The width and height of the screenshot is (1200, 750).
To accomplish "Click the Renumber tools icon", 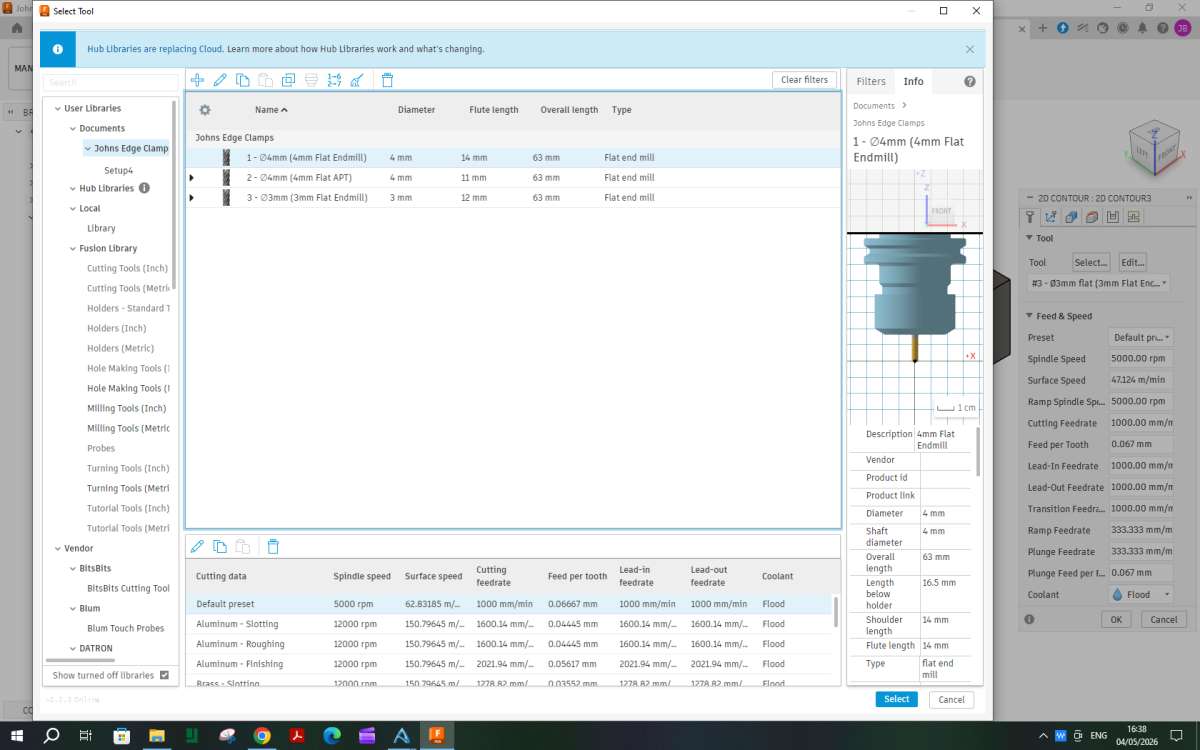I will click(x=334, y=80).
